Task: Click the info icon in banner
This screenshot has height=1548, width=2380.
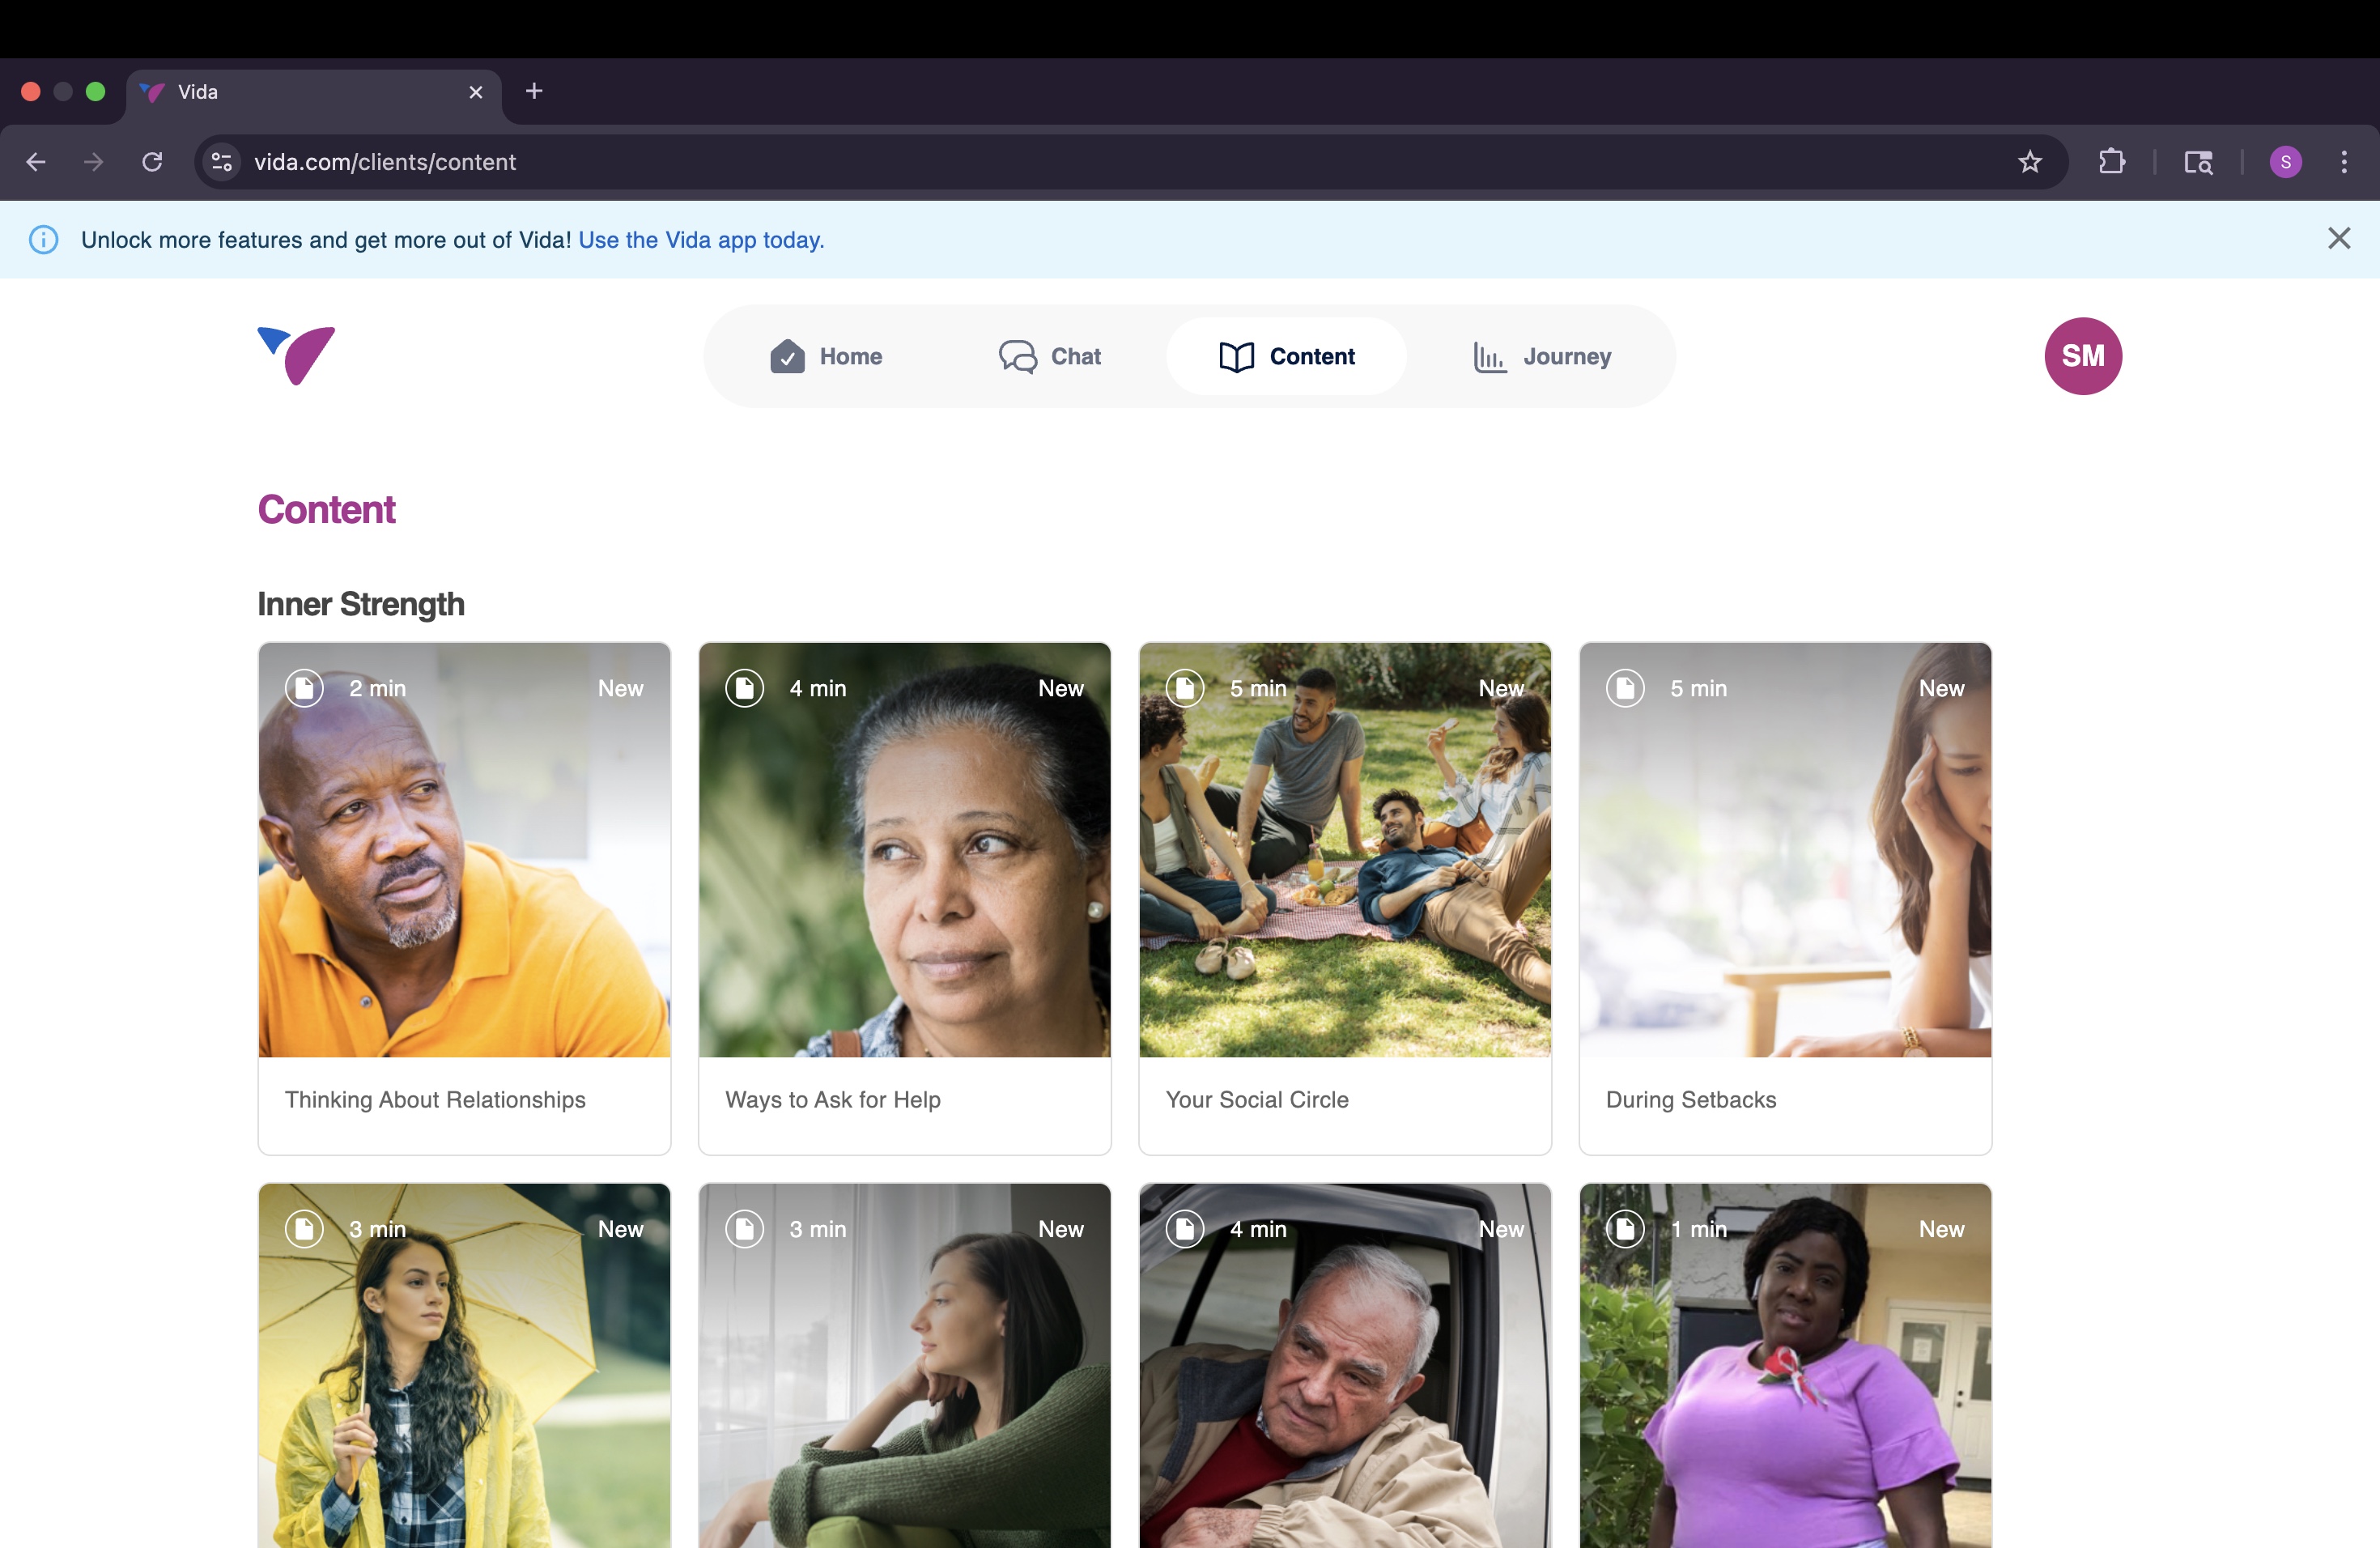Action: click(x=43, y=240)
